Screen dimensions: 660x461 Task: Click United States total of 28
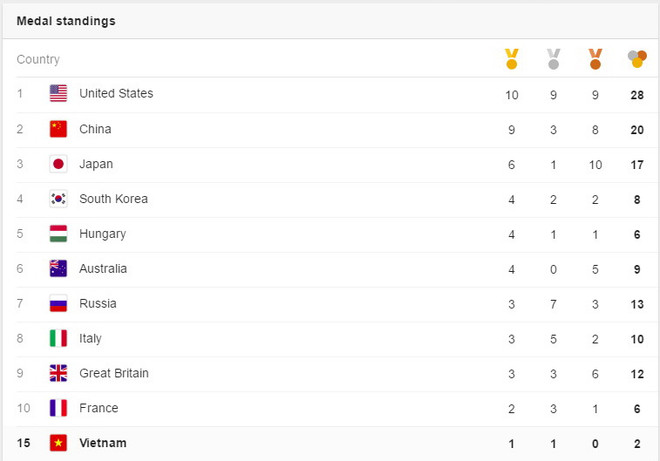tap(636, 94)
